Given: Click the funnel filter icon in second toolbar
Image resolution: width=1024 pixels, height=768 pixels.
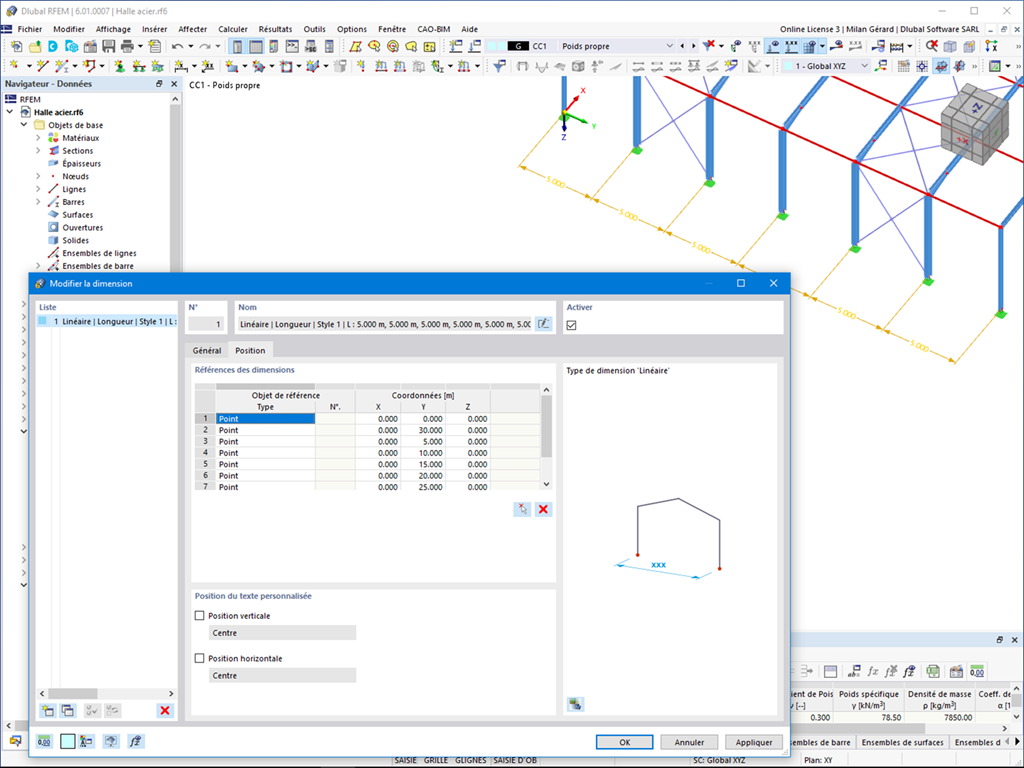Looking at the screenshot, I should (x=499, y=66).
